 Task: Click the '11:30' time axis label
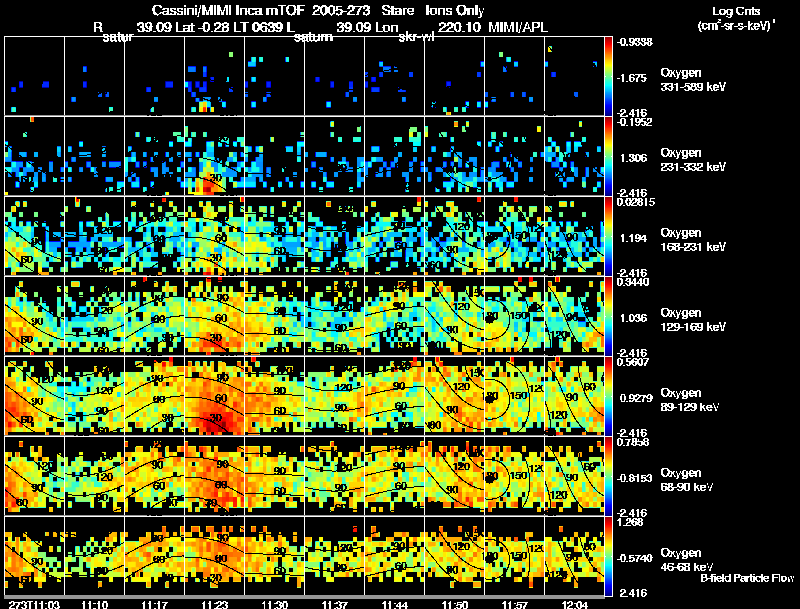(274, 605)
